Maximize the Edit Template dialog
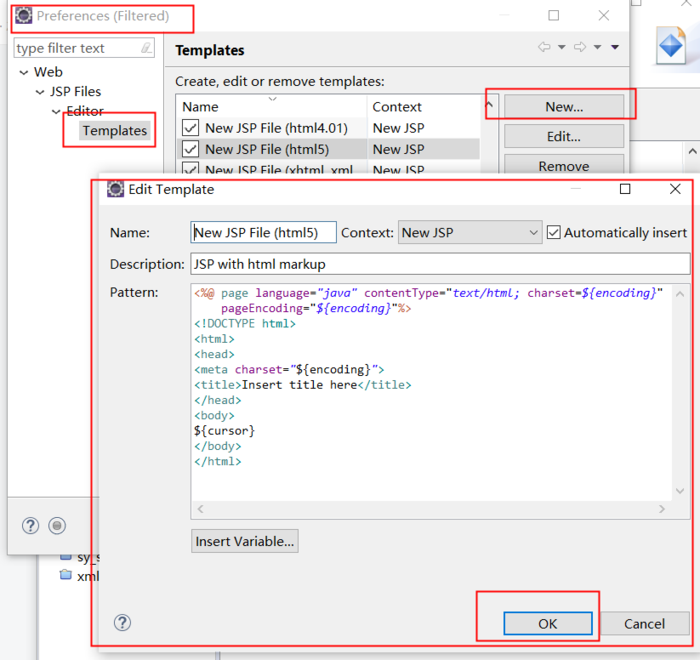The image size is (700, 660). (x=625, y=189)
